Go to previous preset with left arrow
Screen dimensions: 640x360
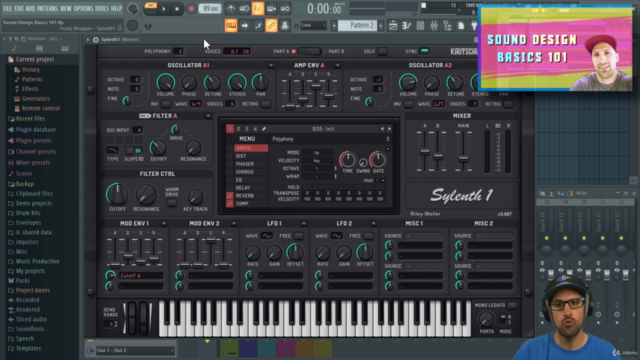pos(382,129)
